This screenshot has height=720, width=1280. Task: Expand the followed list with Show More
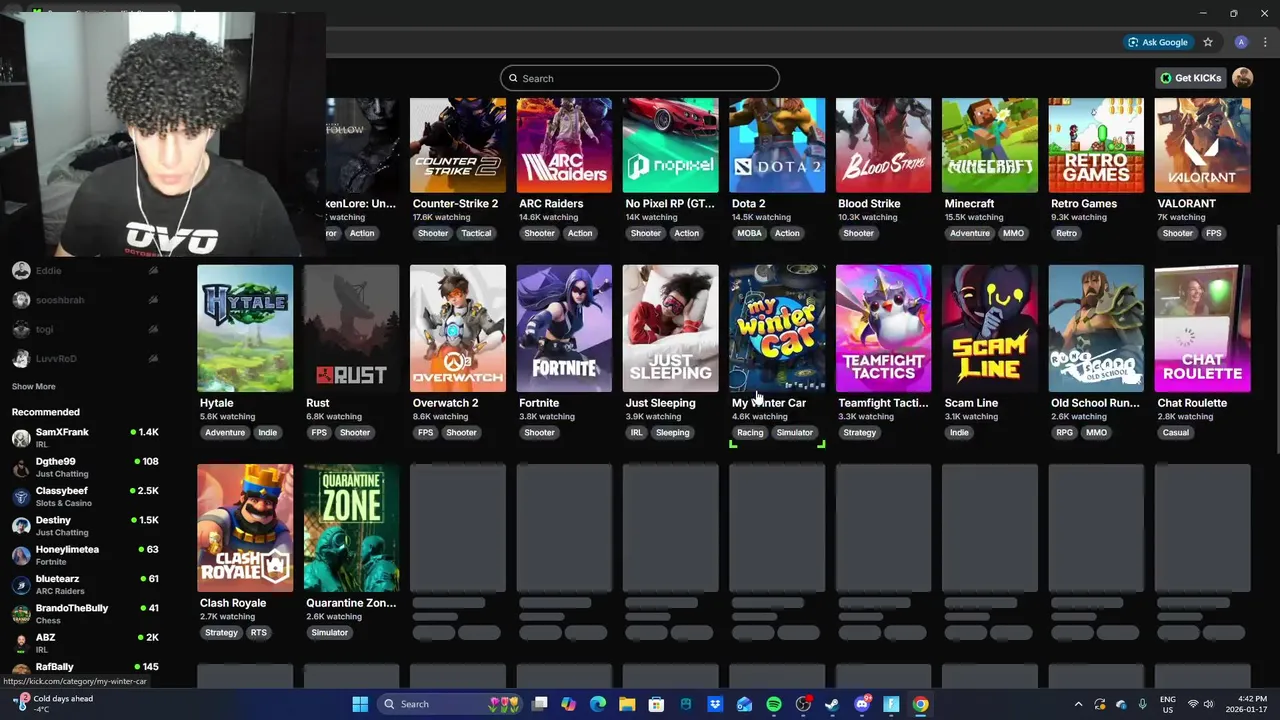[33, 386]
